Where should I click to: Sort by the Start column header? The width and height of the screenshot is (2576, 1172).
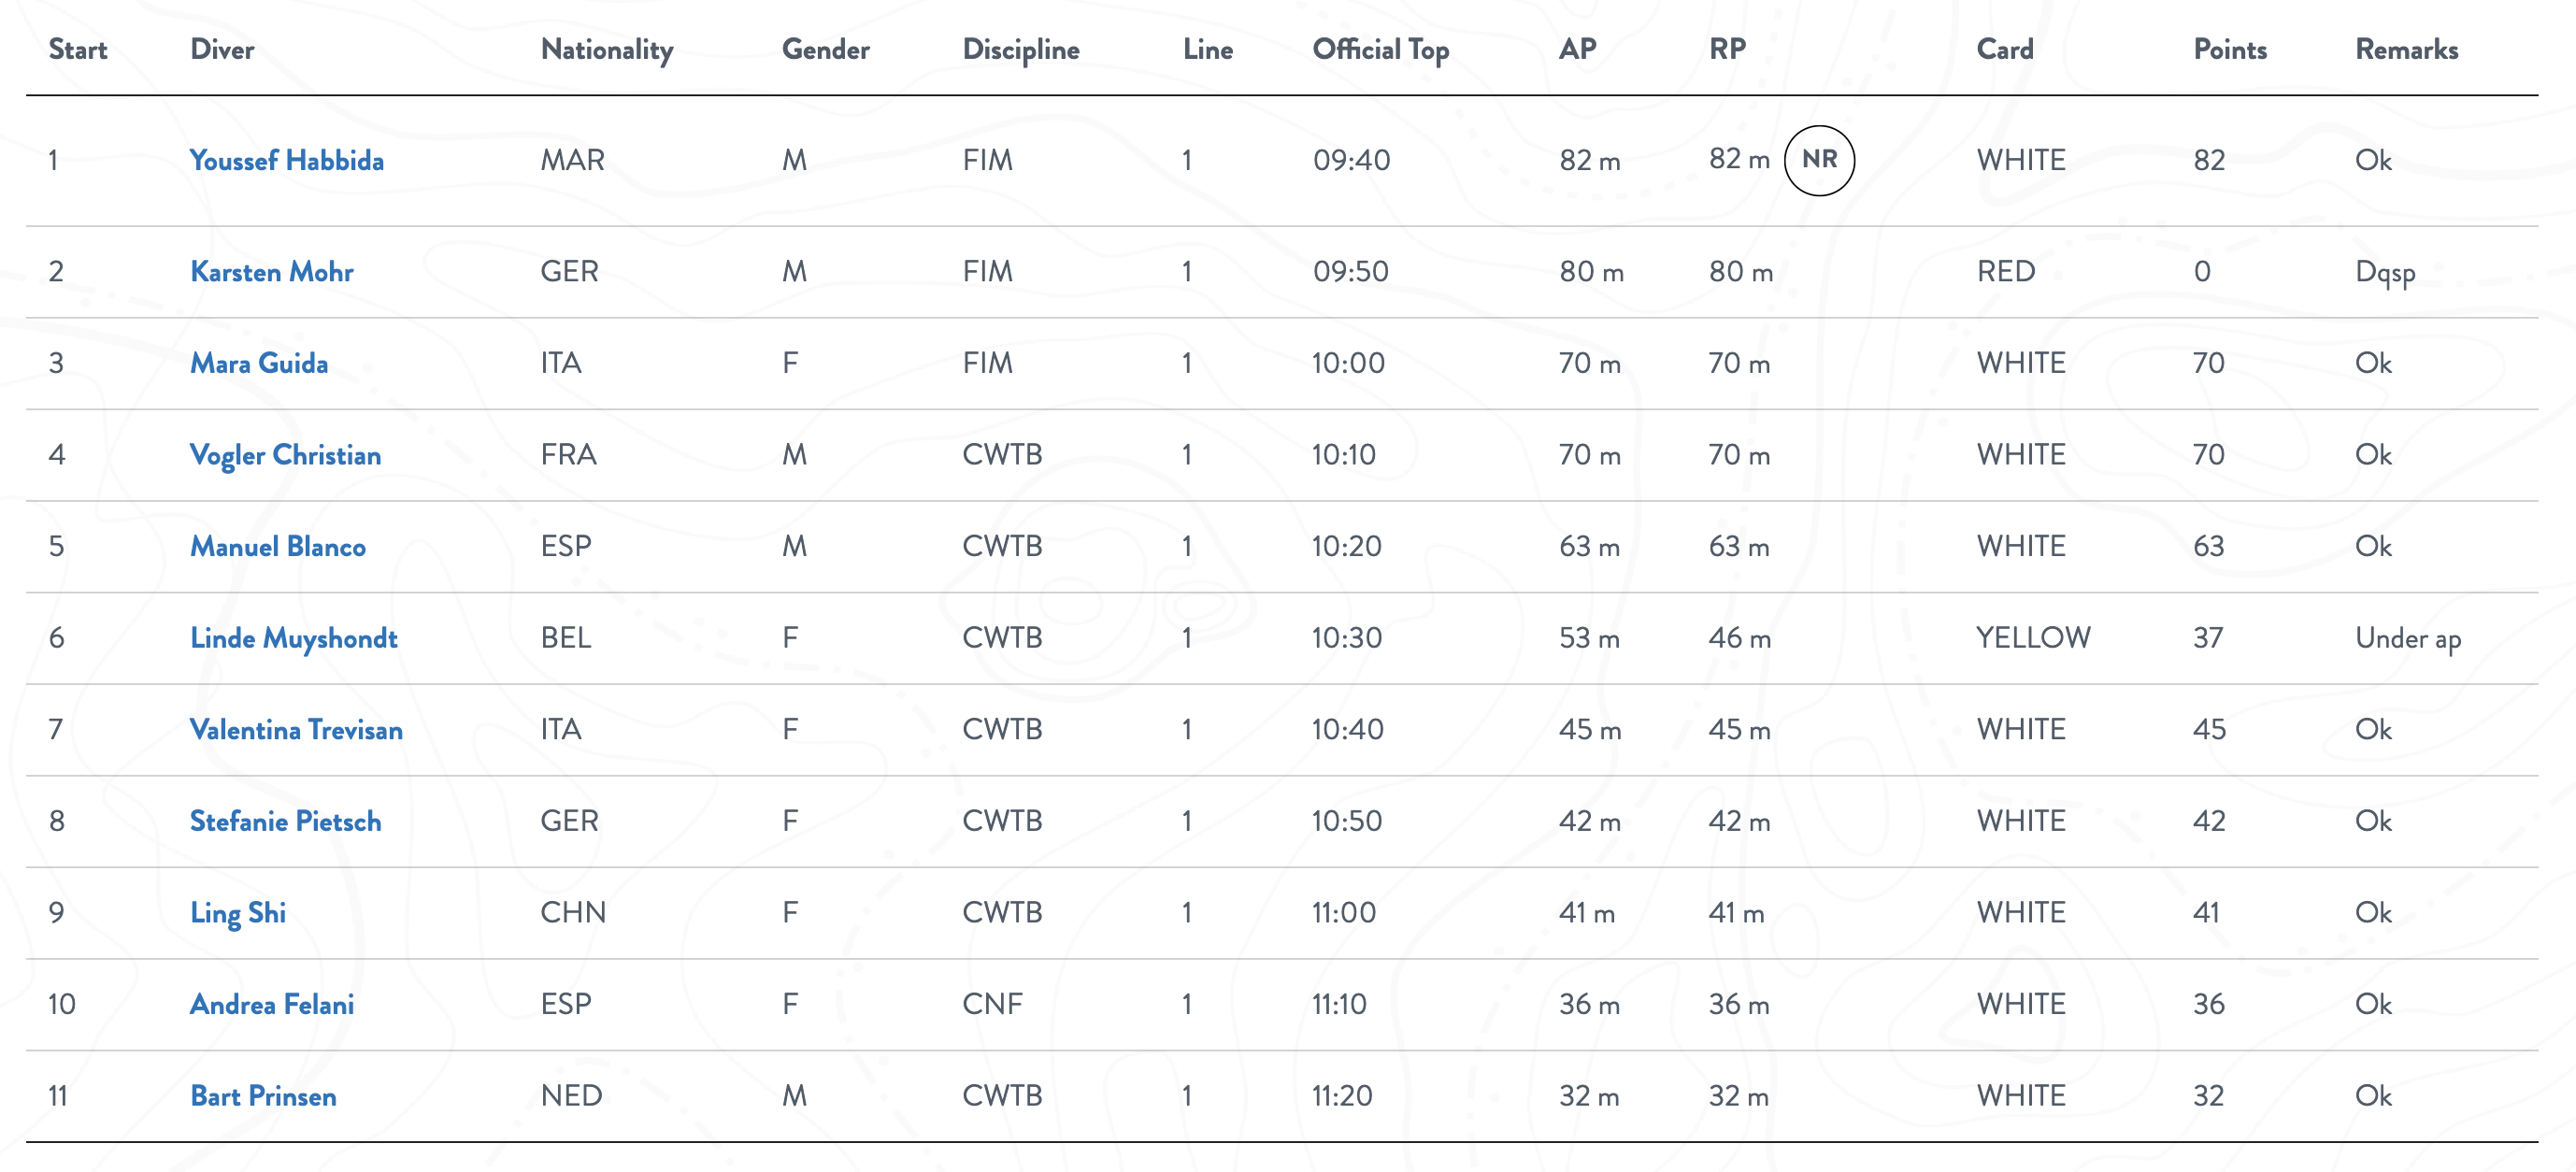click(78, 50)
